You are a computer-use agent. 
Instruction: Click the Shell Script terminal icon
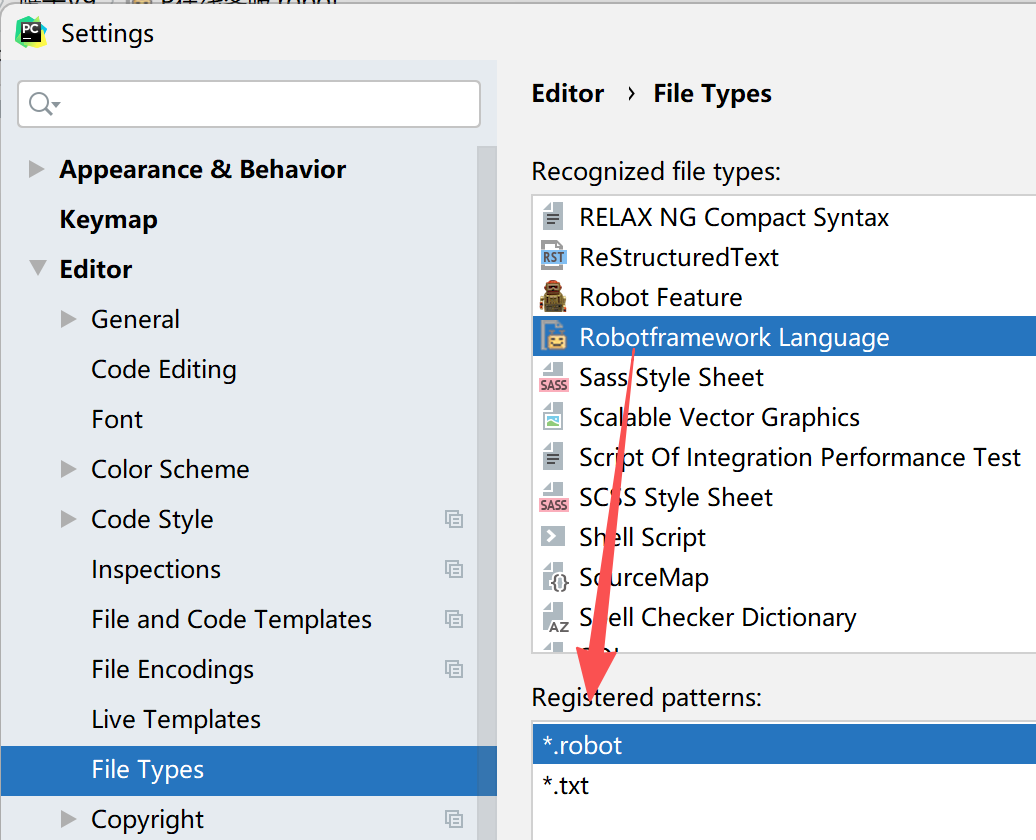coord(553,536)
